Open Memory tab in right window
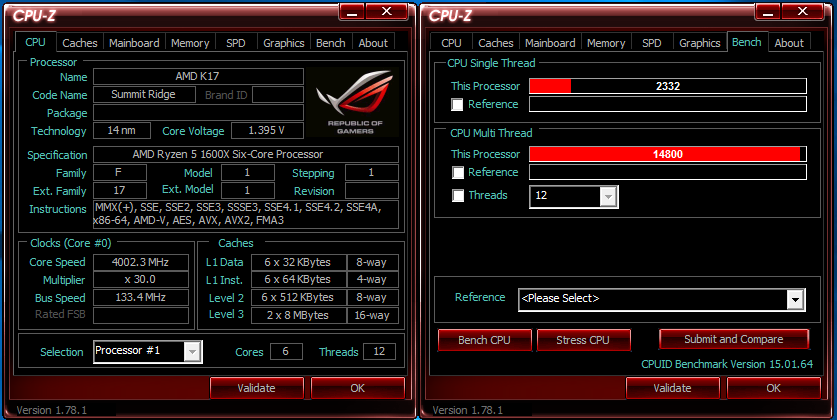Viewport: 837px width, 420px height. (606, 43)
